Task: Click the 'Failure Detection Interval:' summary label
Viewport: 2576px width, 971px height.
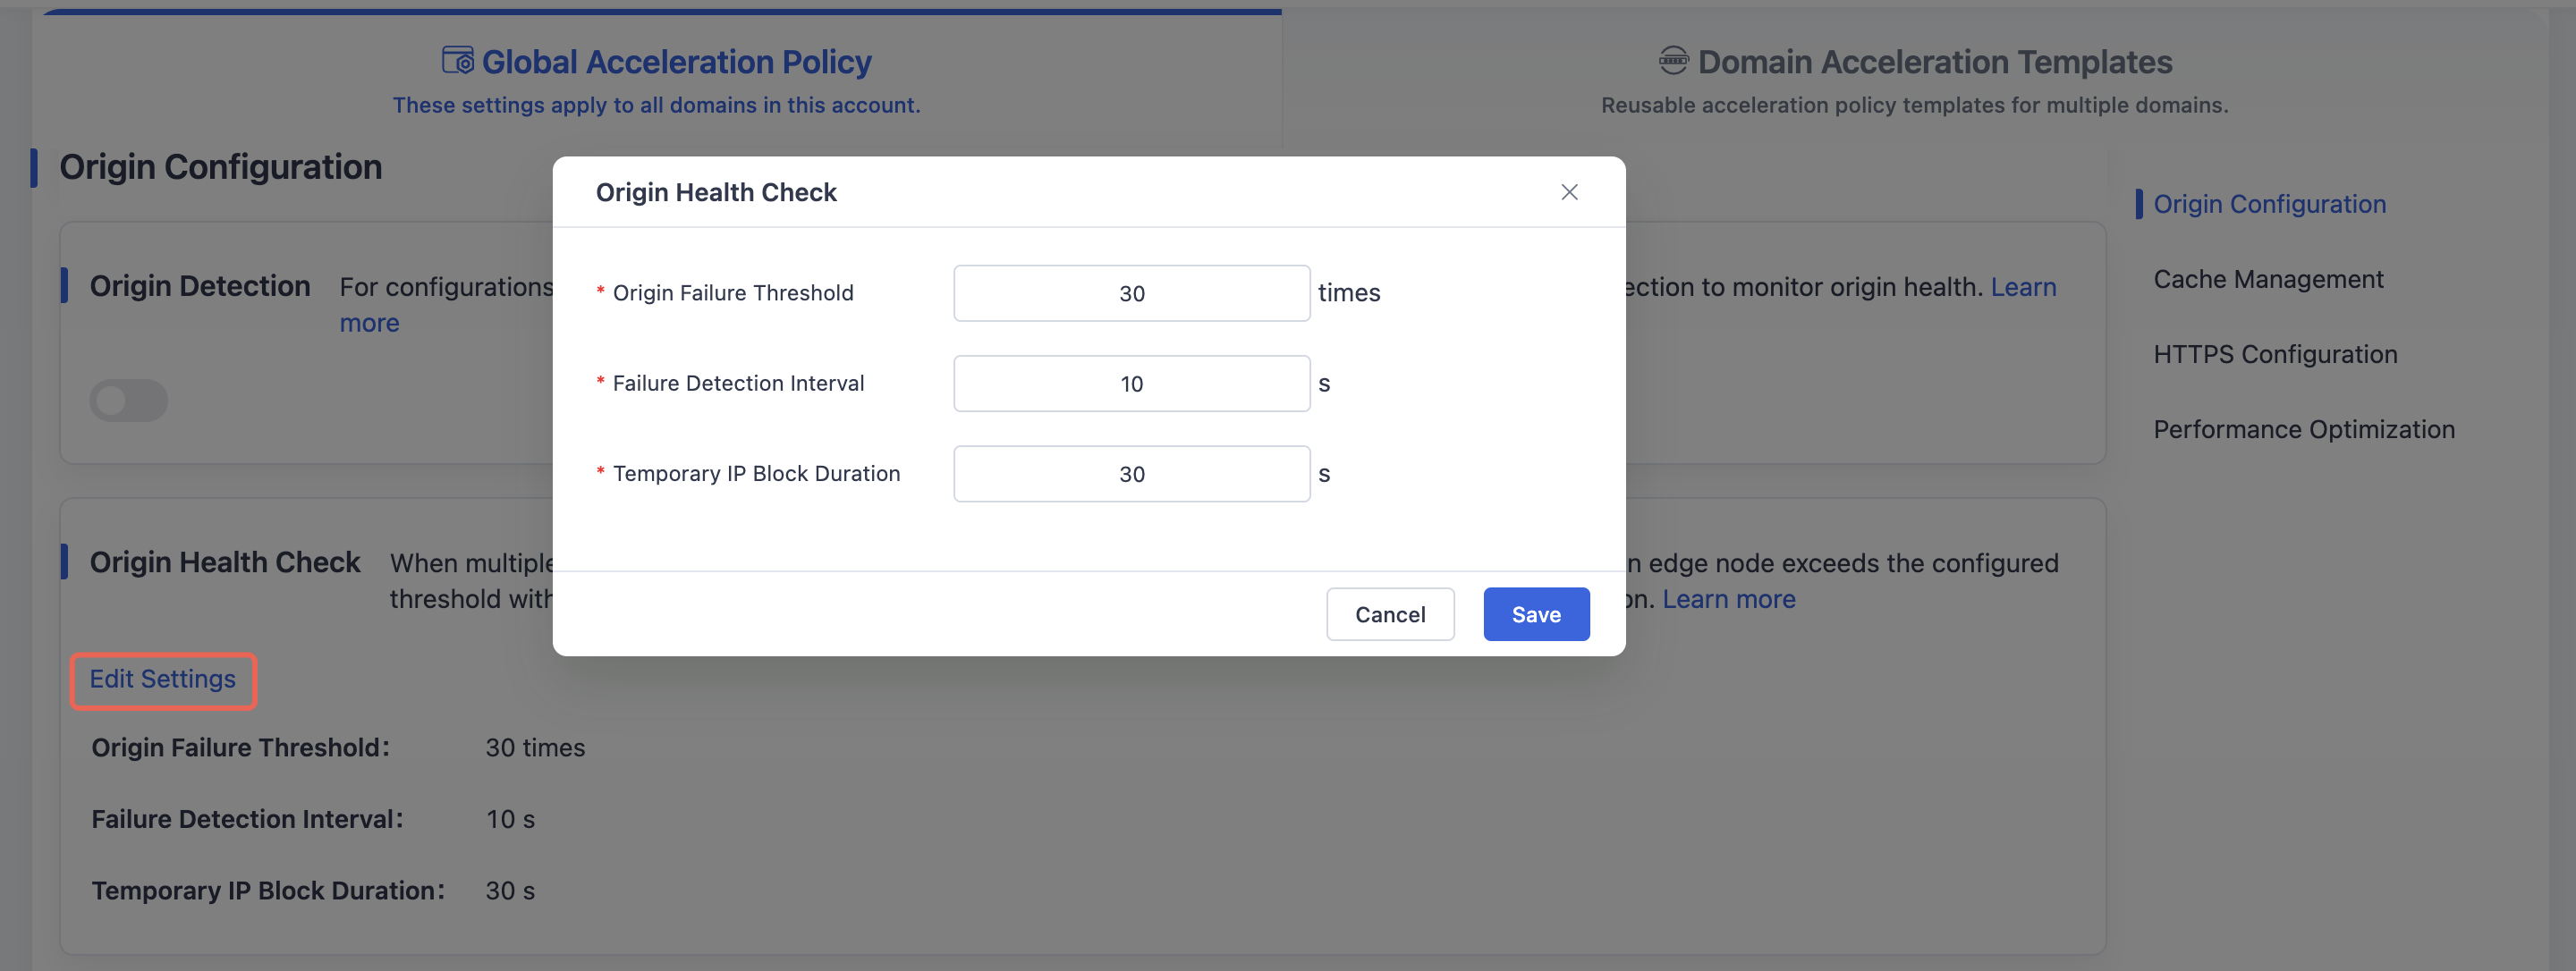Action: pos(247,819)
